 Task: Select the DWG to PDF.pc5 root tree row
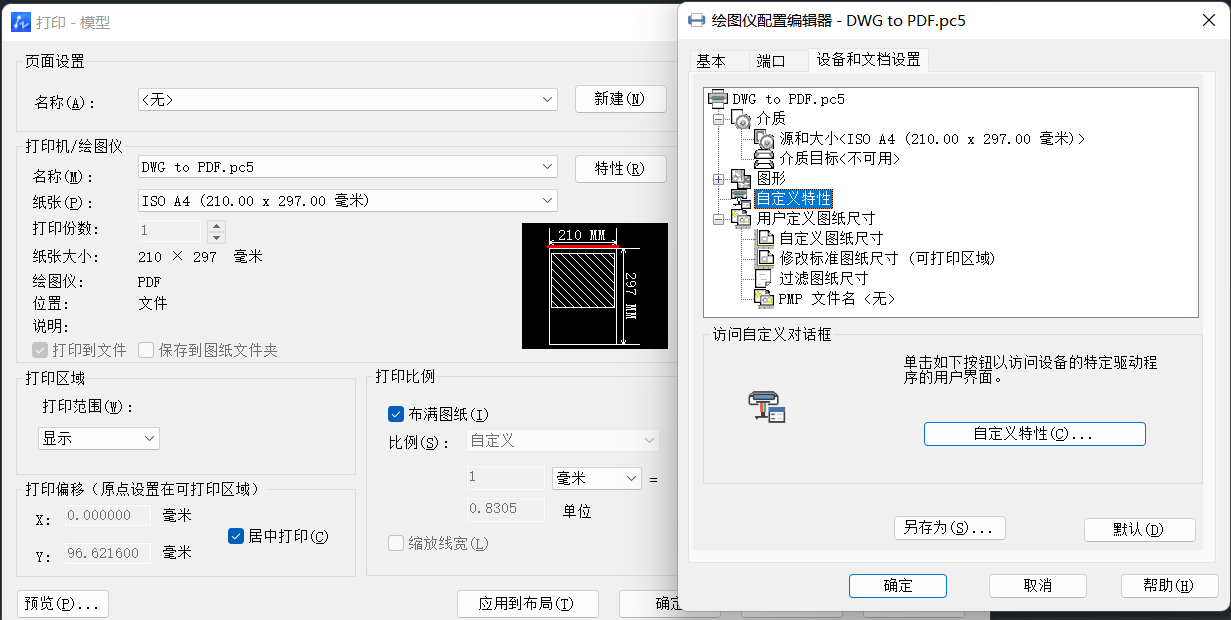pyautogui.click(x=788, y=99)
